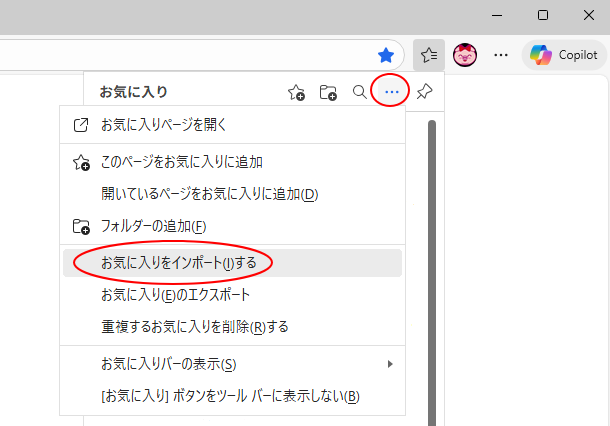Click the blue star in the address bar
Image resolution: width=610 pixels, height=426 pixels.
pos(386,55)
